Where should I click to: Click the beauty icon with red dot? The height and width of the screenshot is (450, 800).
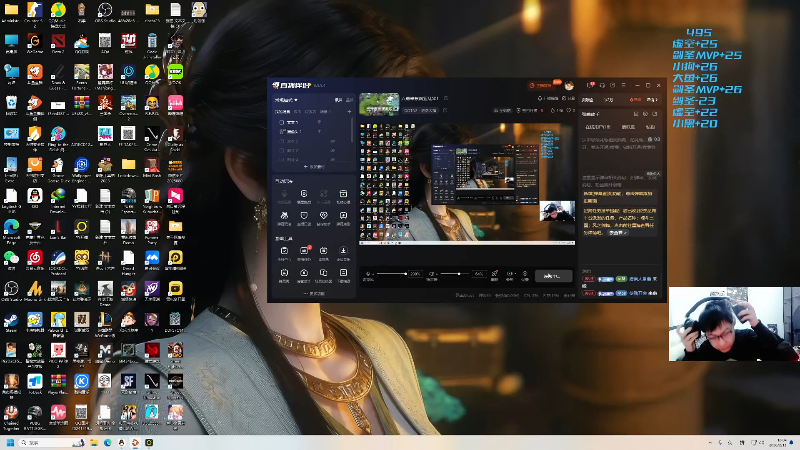point(494,276)
